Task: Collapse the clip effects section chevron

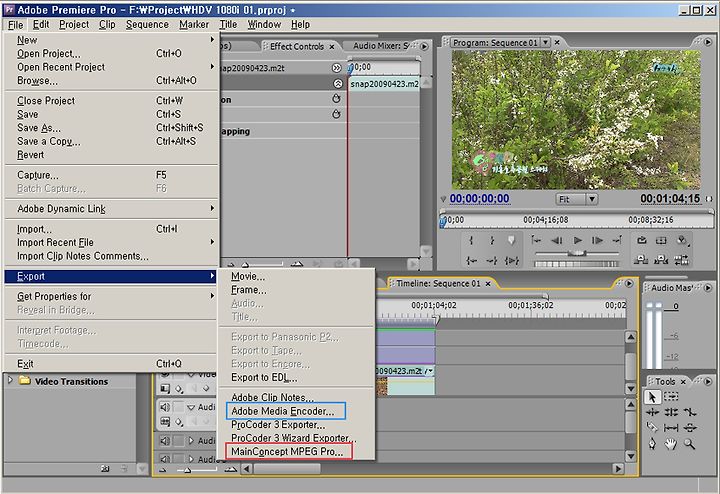Action: tap(338, 84)
